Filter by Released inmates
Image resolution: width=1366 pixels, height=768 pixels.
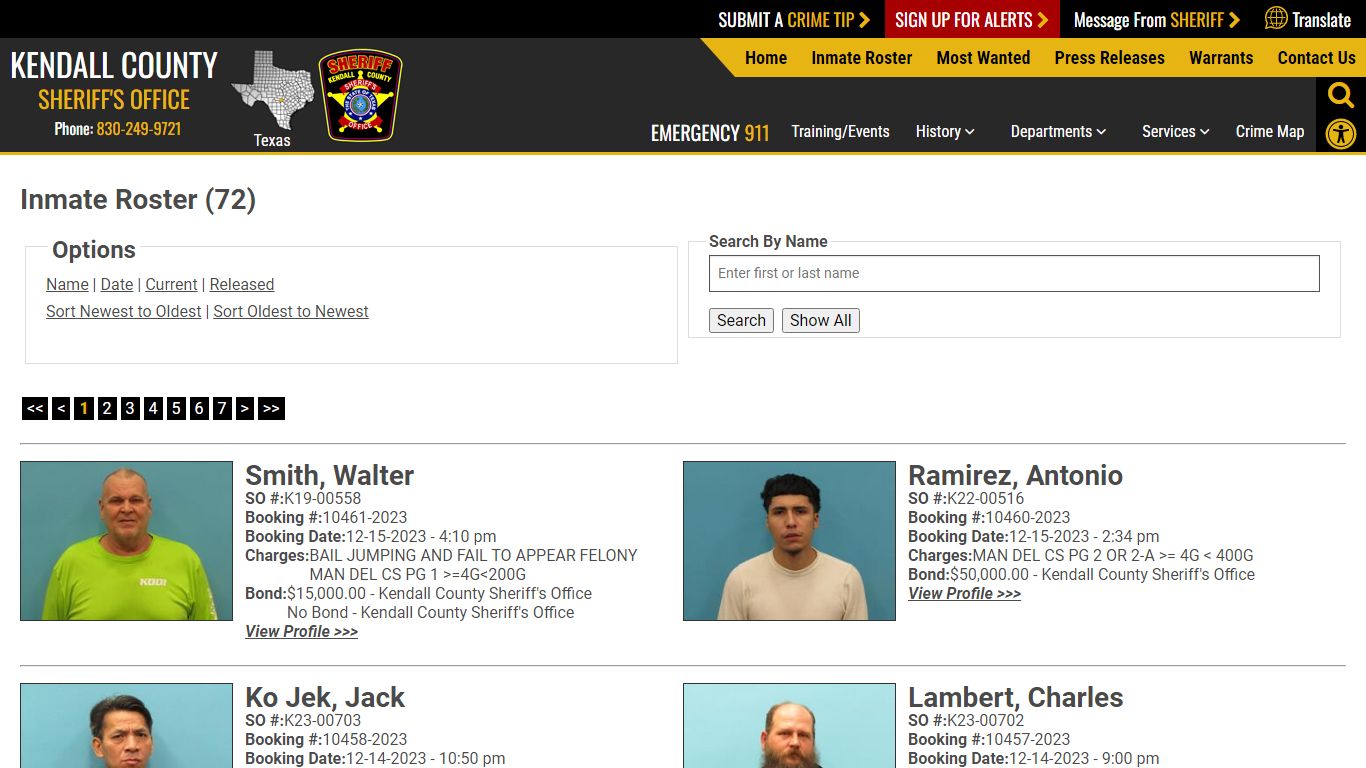[241, 284]
